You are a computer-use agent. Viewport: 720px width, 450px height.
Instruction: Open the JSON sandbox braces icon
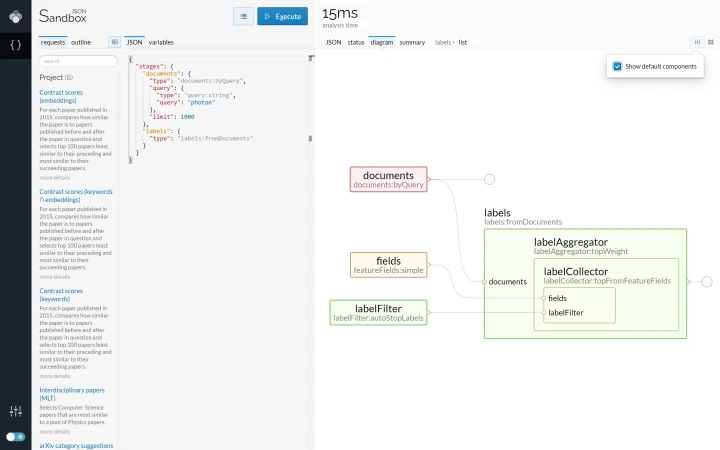click(16, 45)
